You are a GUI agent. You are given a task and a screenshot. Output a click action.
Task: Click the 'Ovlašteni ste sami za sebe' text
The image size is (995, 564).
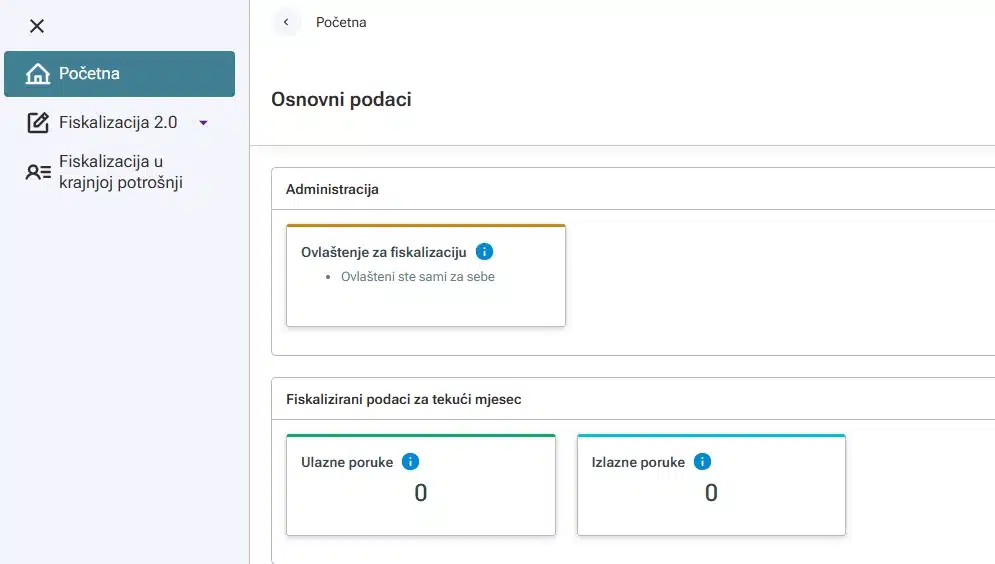coord(417,277)
